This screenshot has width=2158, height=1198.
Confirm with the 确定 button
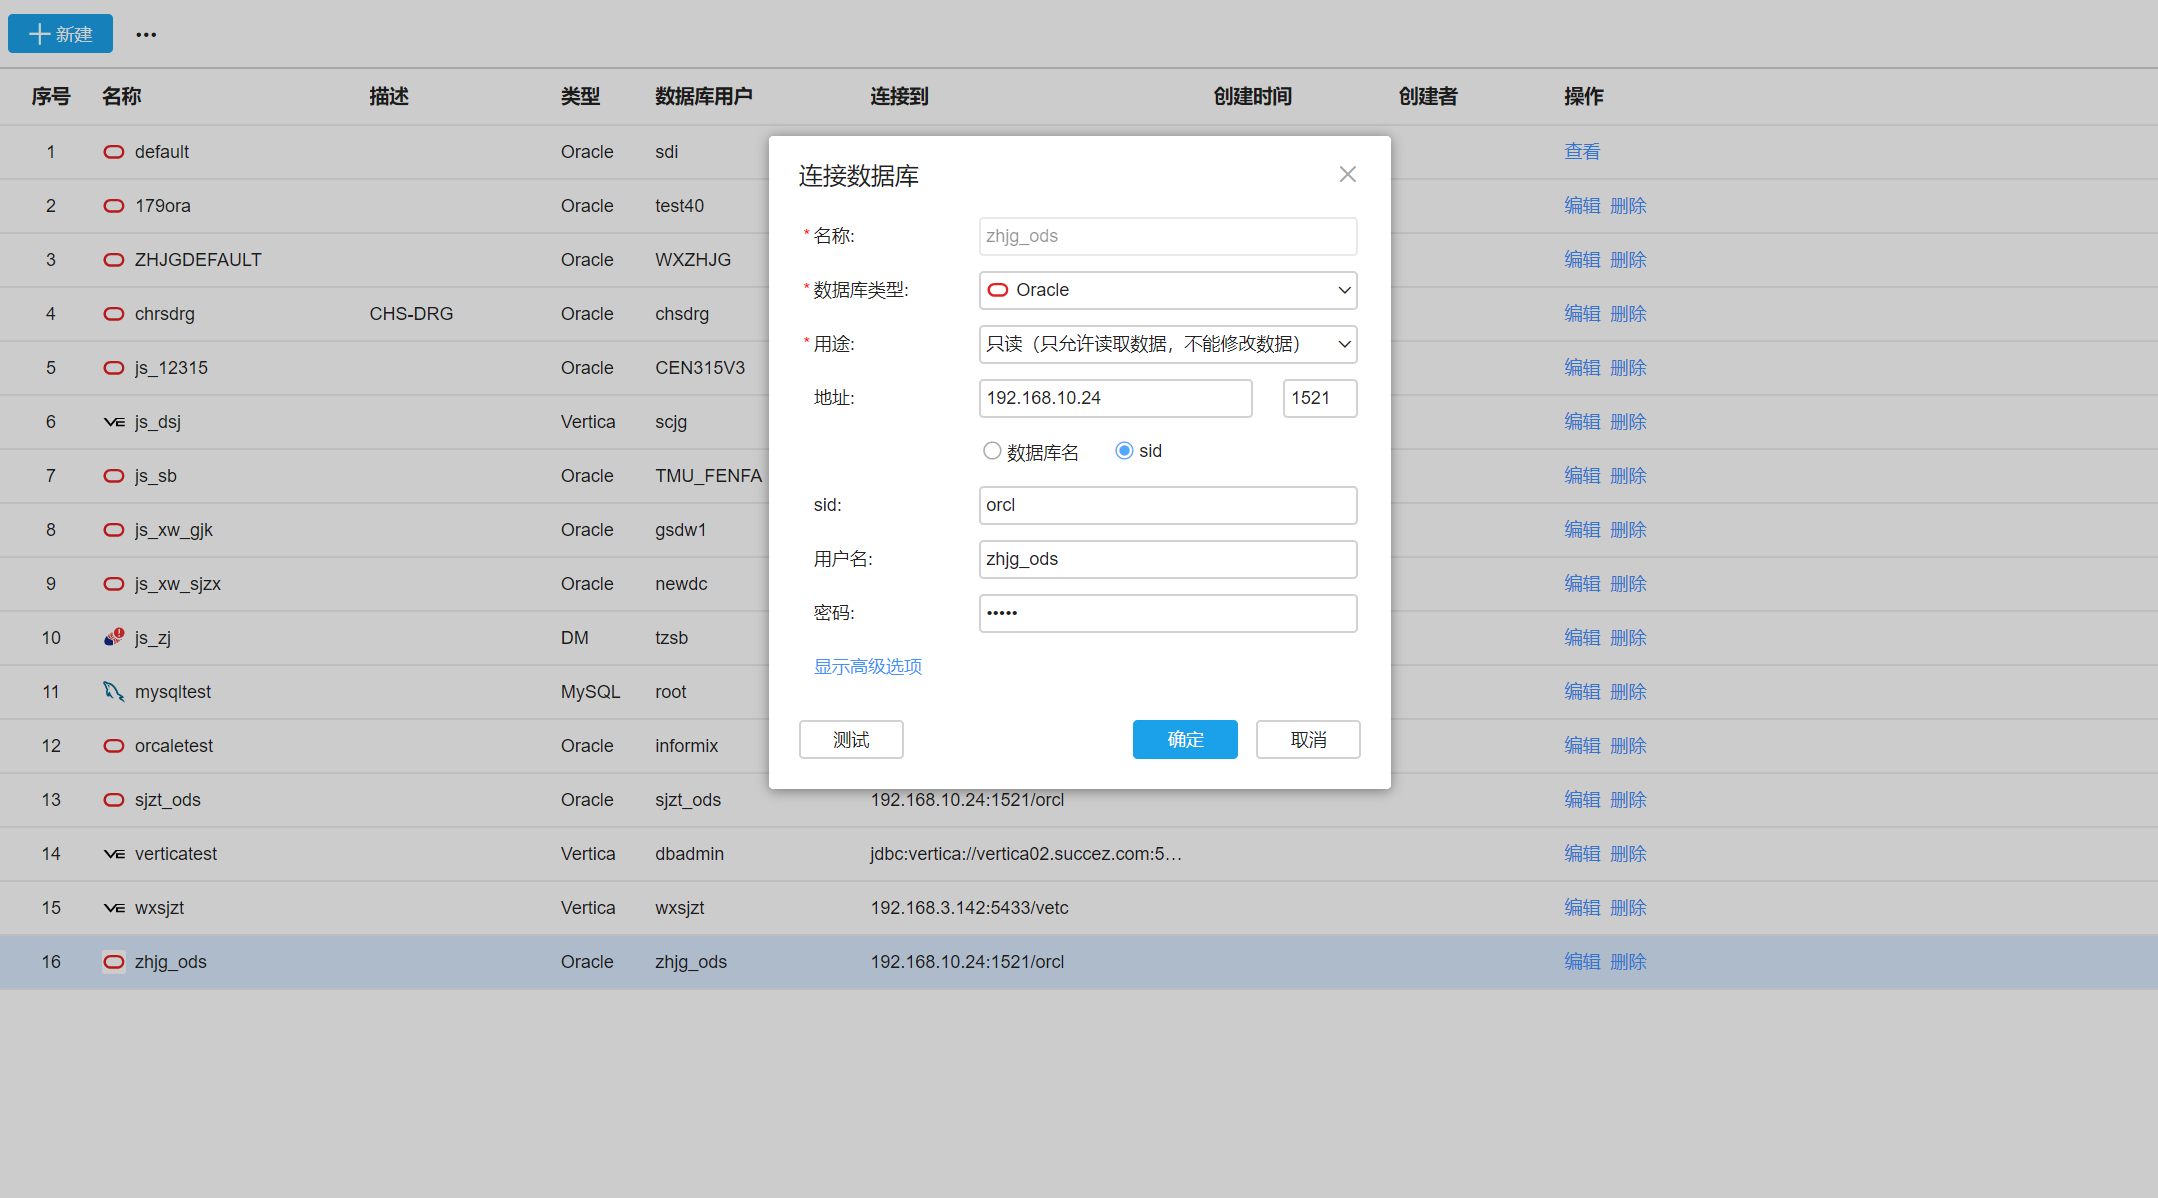(1185, 740)
